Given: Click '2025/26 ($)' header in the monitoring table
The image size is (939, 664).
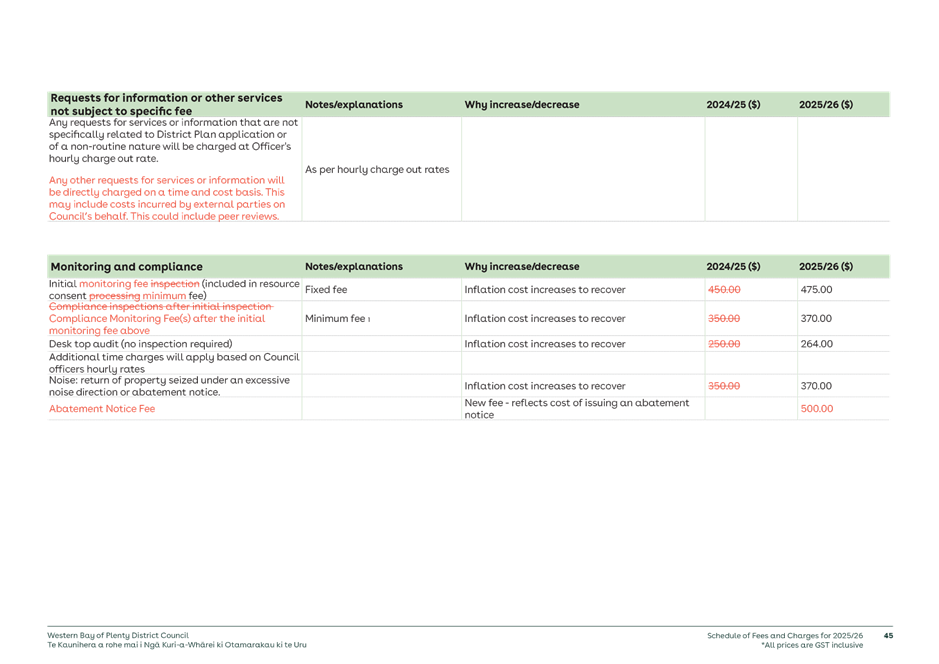Looking at the screenshot, I should pos(826,267).
